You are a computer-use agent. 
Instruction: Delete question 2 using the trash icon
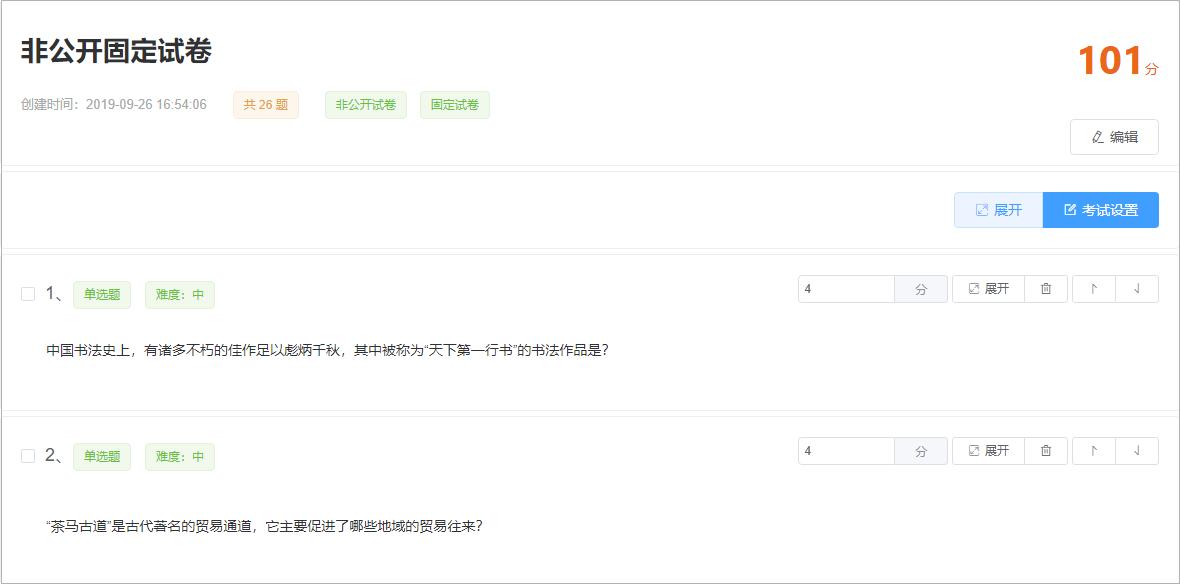pos(1045,450)
